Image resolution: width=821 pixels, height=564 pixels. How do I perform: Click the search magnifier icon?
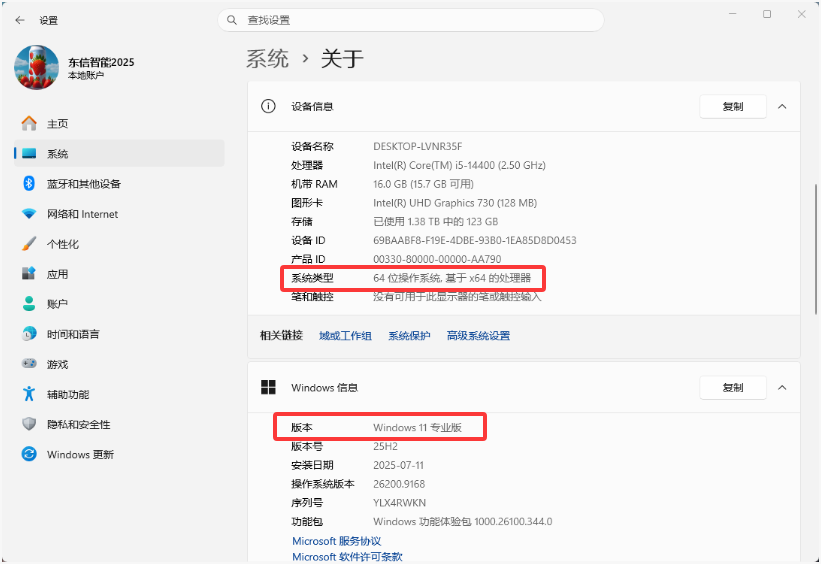(231, 20)
